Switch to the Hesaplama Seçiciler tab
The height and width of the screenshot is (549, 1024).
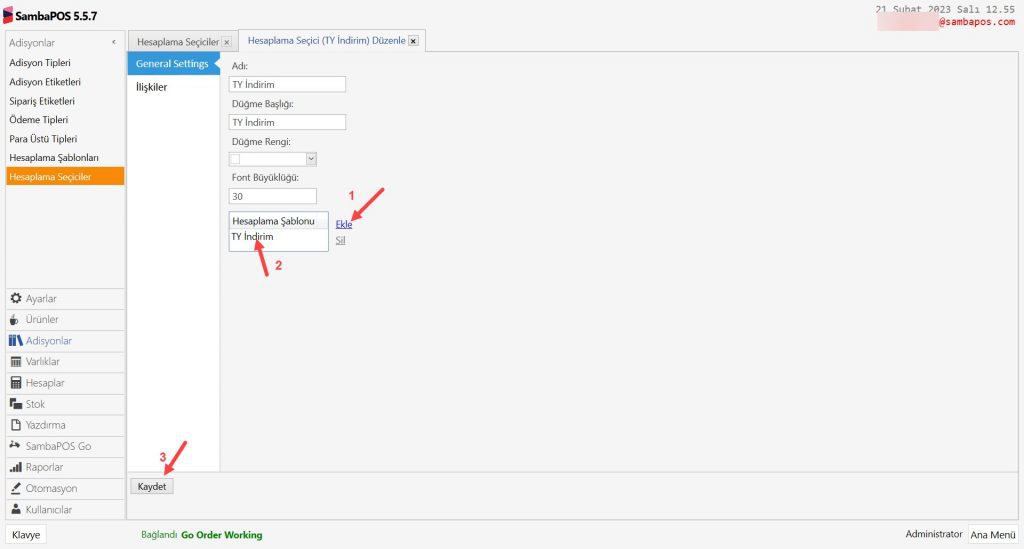pyautogui.click(x=177, y=41)
